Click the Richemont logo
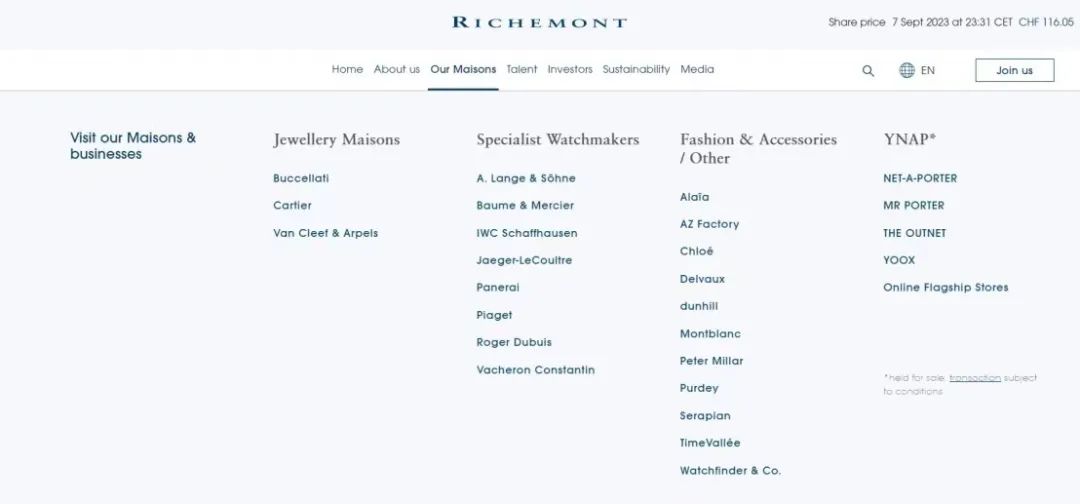This screenshot has height=504, width=1080. 539,22
